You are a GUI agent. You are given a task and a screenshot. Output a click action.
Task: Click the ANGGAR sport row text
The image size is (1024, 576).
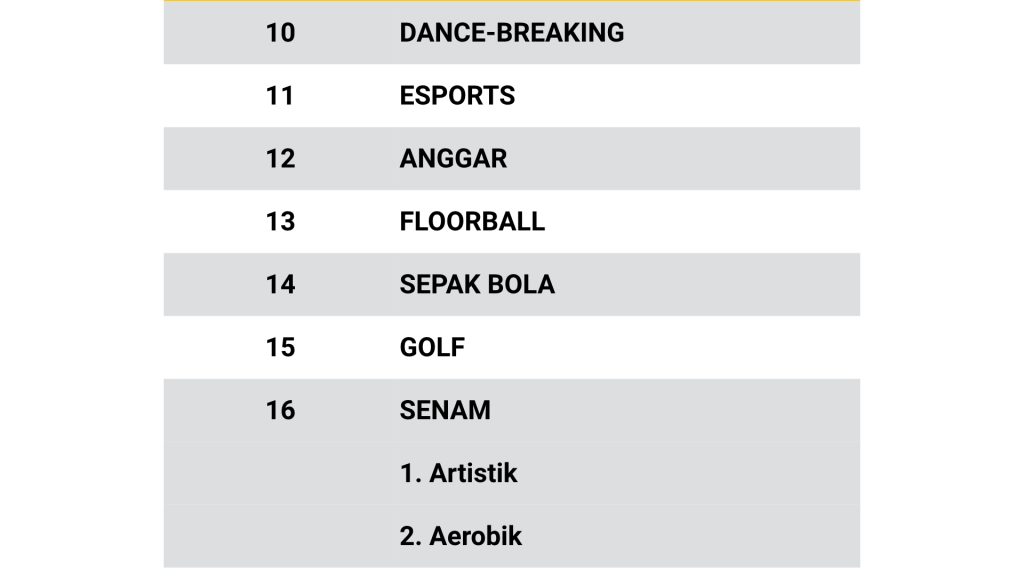453,159
